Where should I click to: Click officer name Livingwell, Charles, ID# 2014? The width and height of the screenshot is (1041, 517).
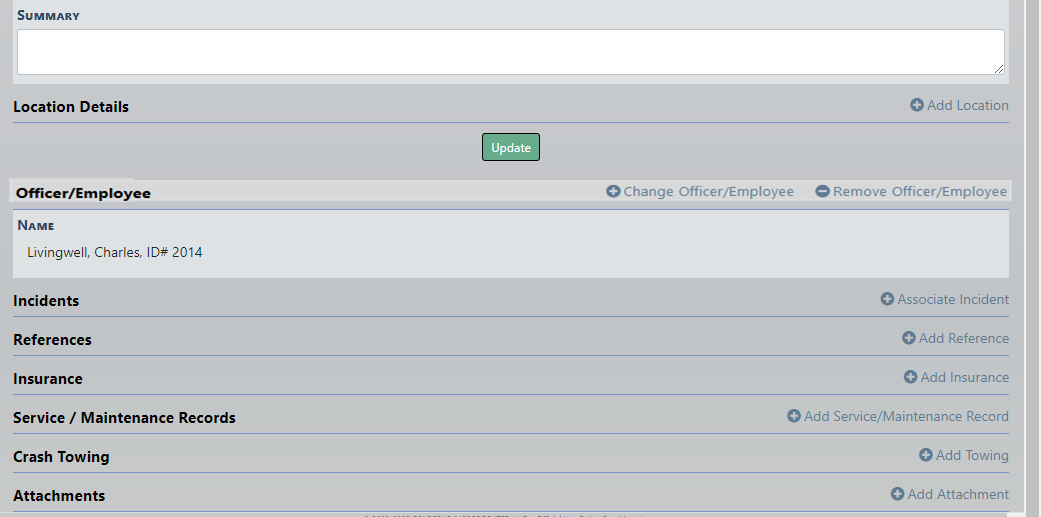(x=115, y=252)
